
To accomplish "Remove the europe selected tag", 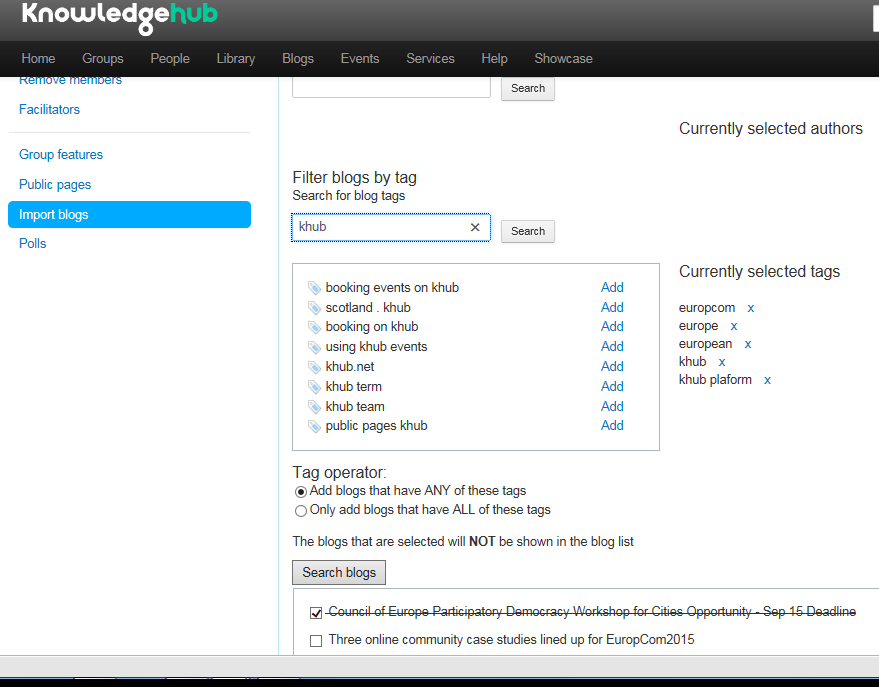I will 734,326.
